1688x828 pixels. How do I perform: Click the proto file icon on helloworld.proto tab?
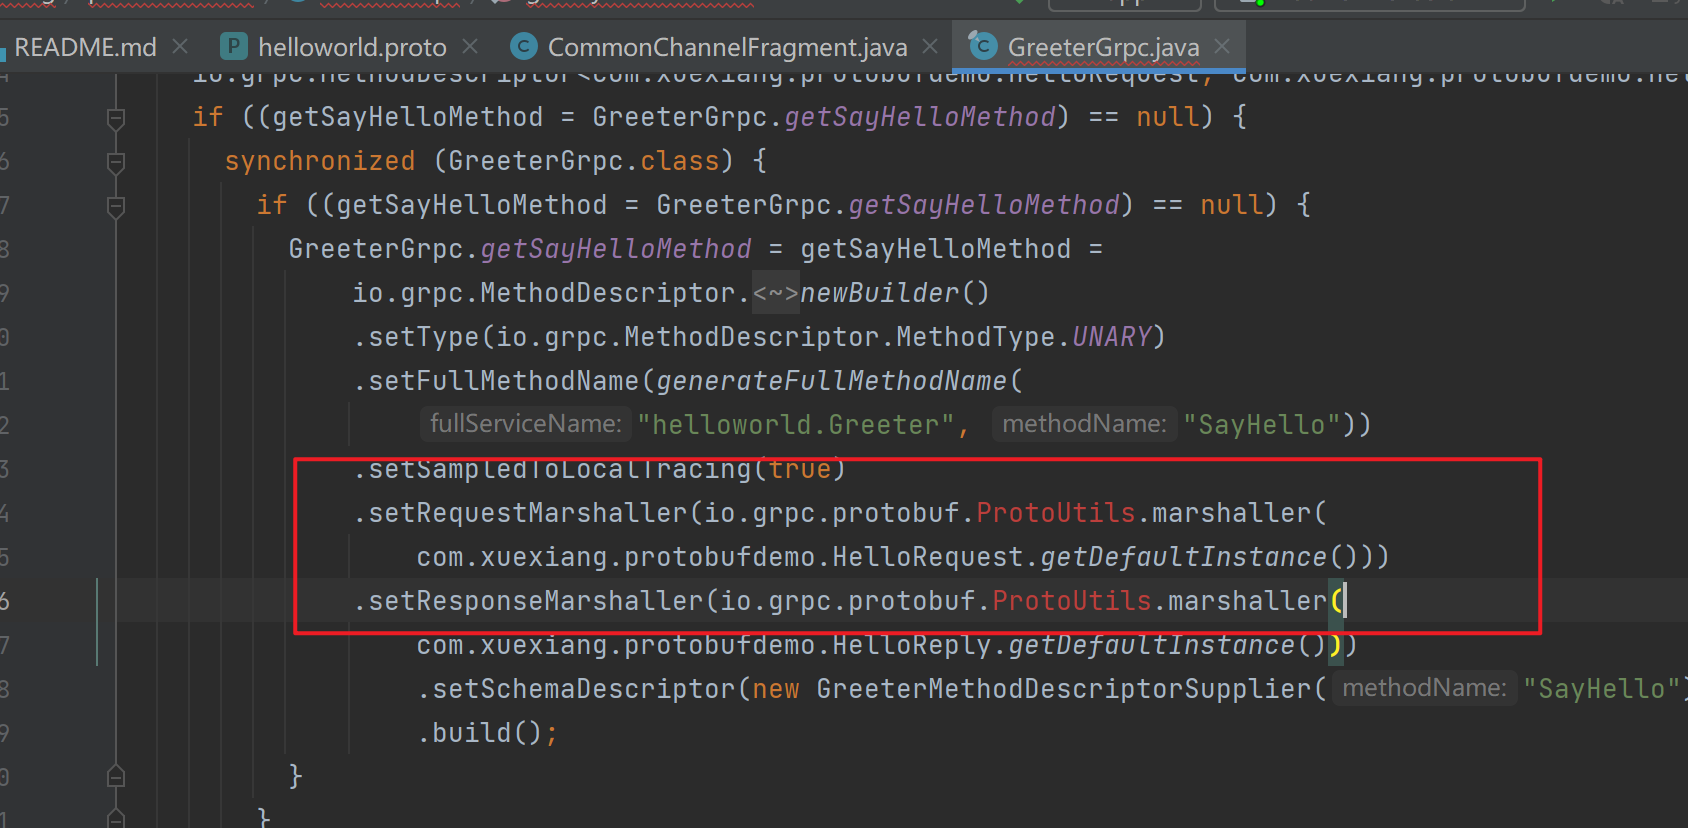pos(233,46)
